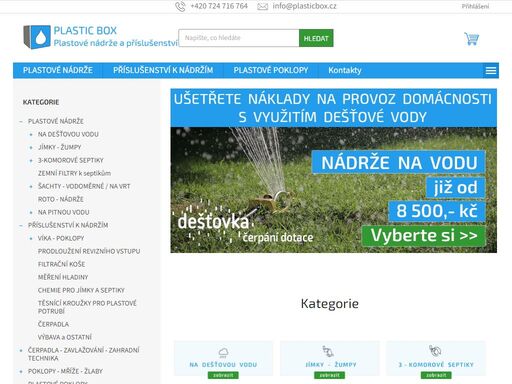Click the hamburger menu icon in navbar

pyautogui.click(x=491, y=71)
